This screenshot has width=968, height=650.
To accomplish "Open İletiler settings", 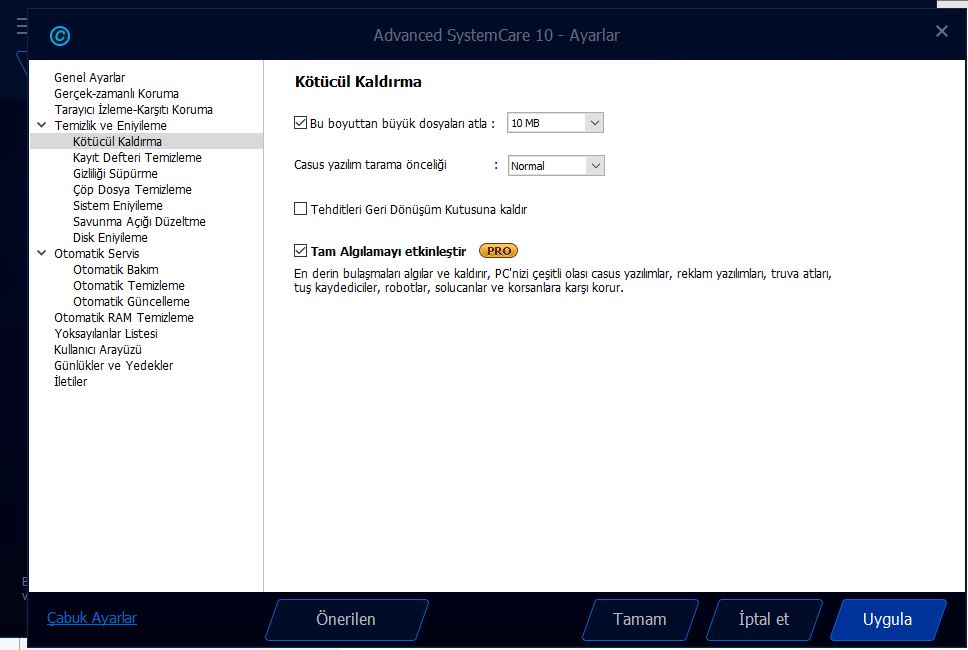I will click(x=70, y=381).
